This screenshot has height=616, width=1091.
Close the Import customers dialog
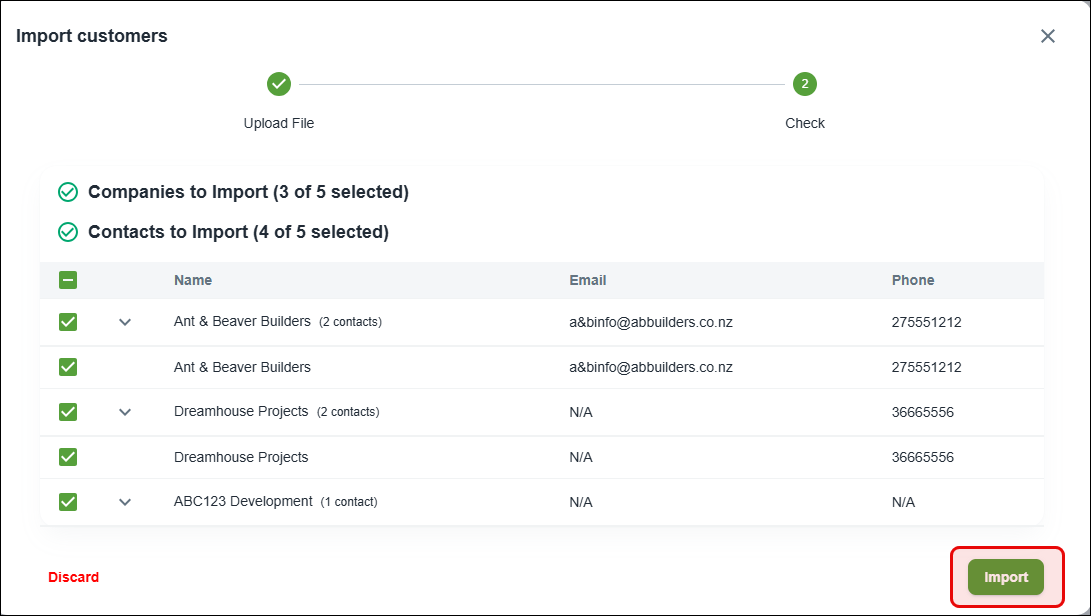point(1047,35)
